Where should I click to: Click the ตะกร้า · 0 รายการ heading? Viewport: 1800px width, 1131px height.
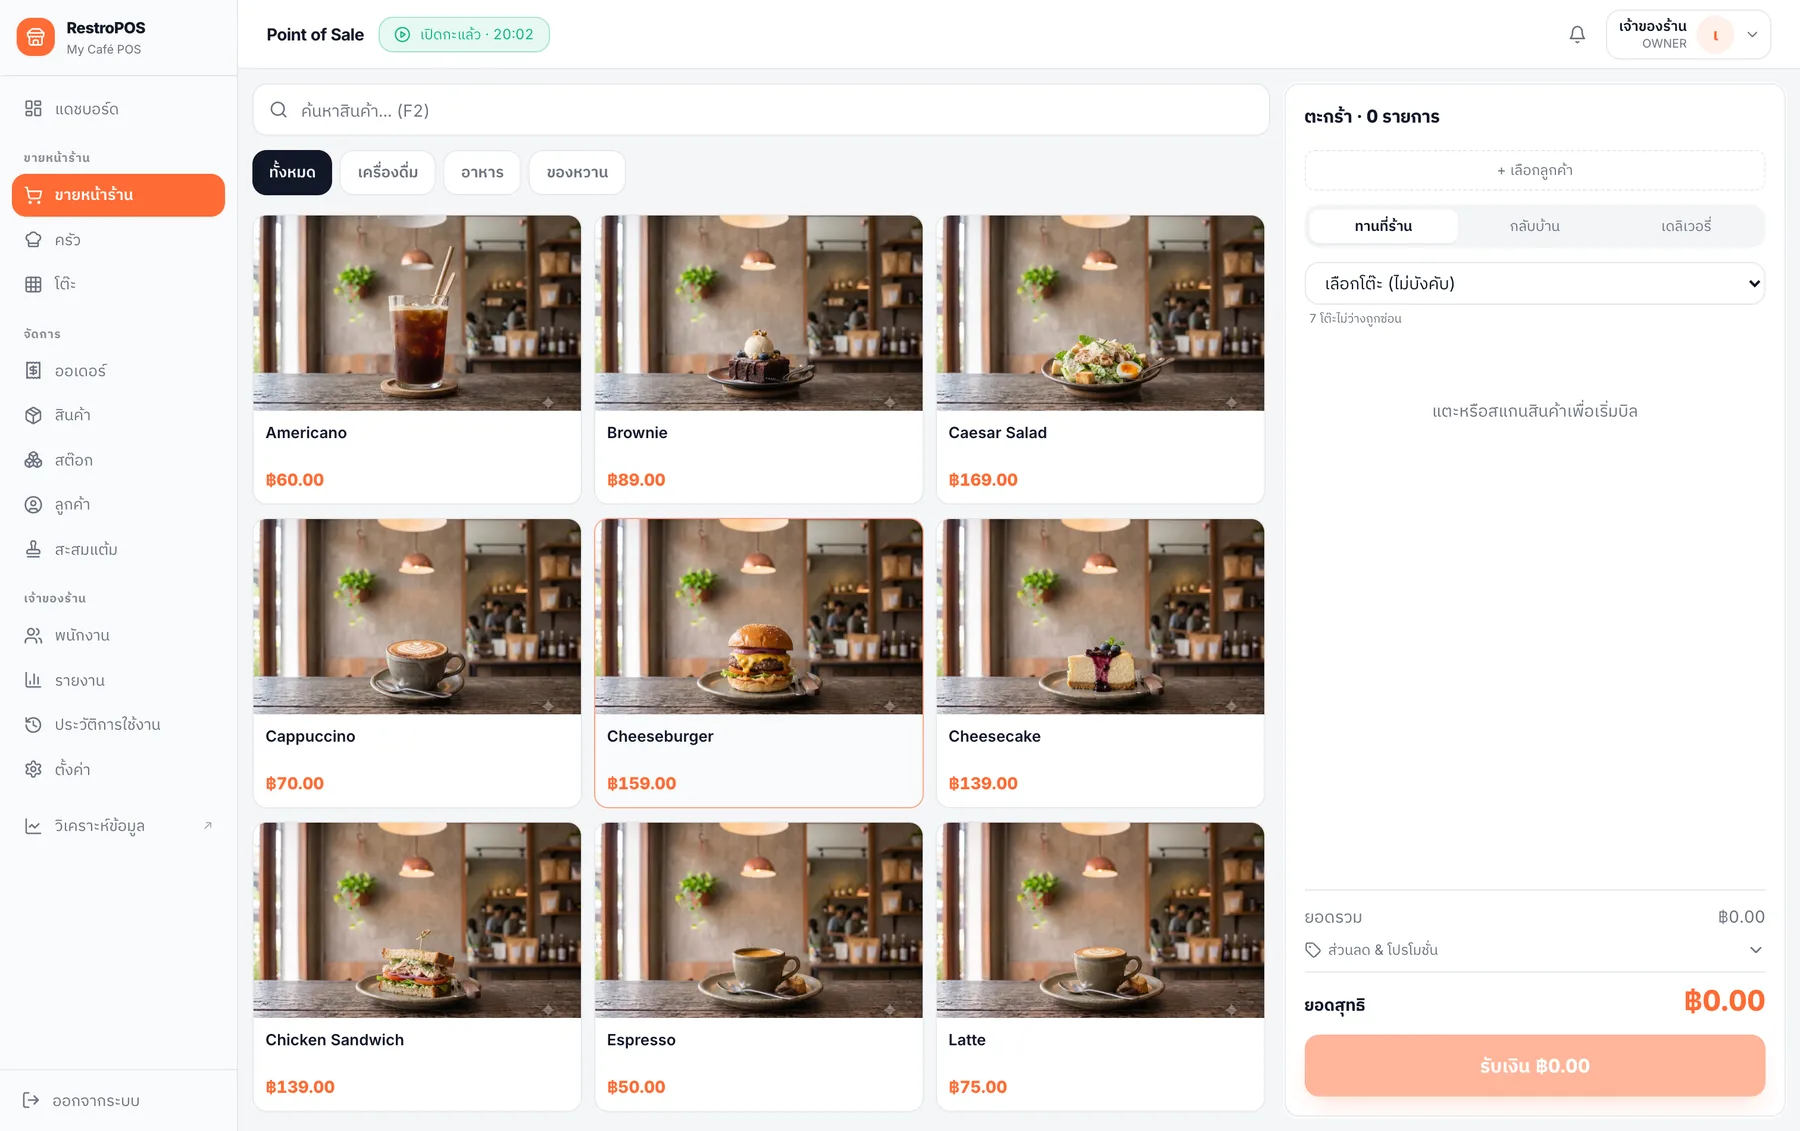(x=1372, y=117)
